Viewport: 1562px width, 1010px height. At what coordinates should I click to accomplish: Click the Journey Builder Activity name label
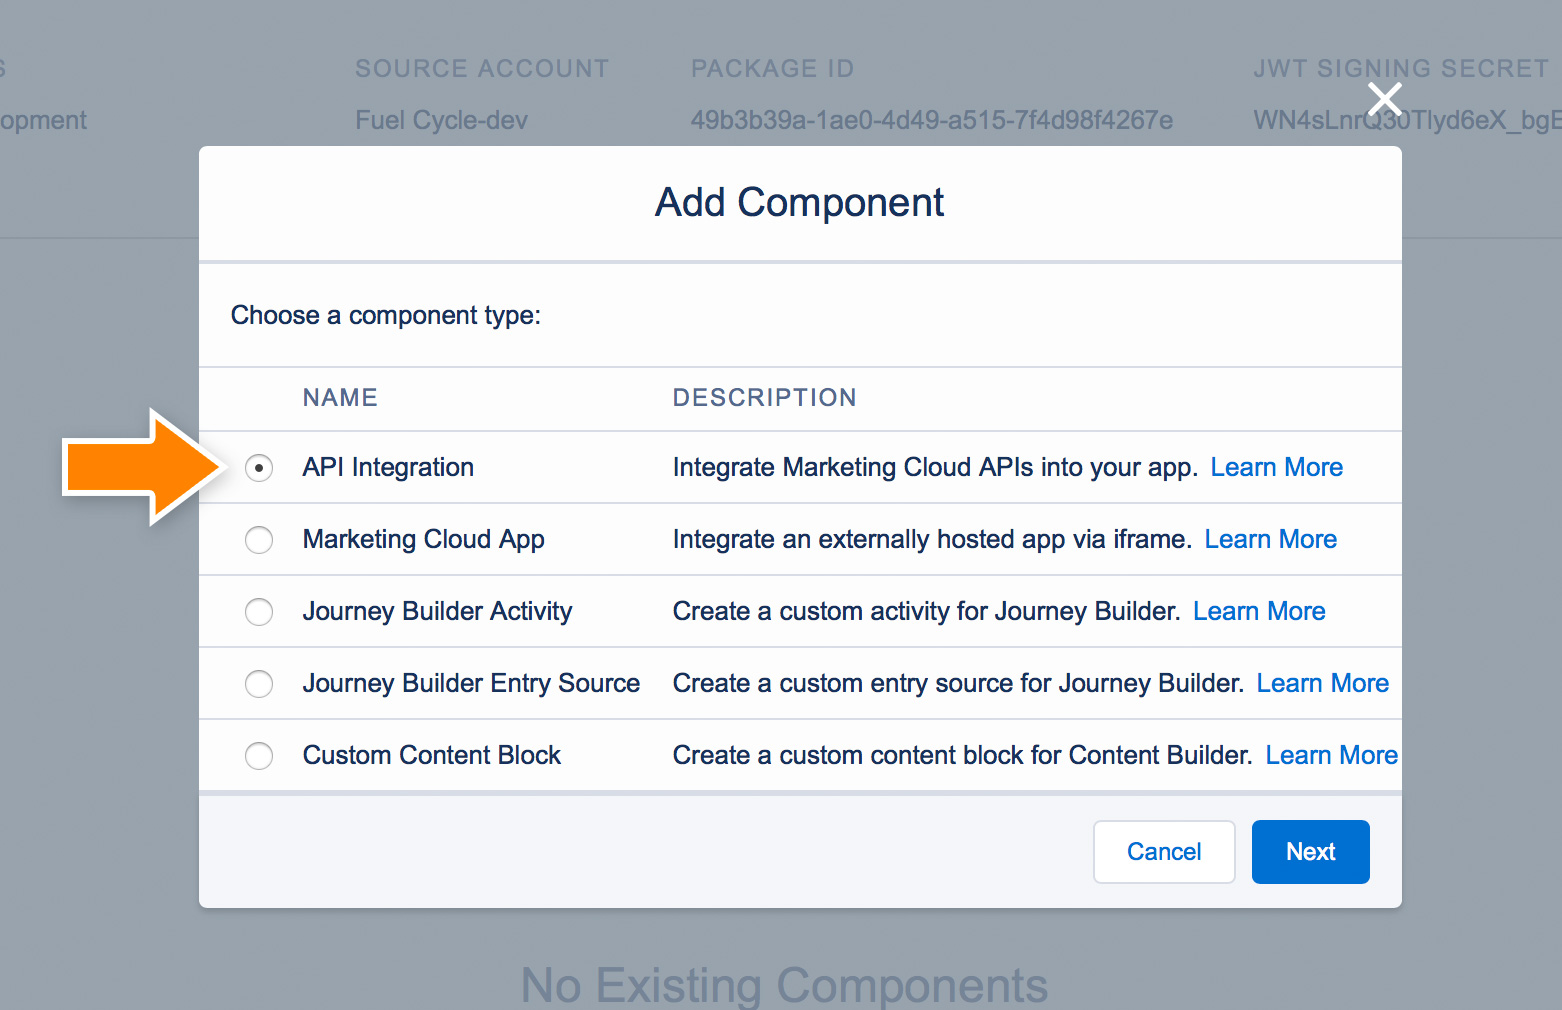[438, 611]
